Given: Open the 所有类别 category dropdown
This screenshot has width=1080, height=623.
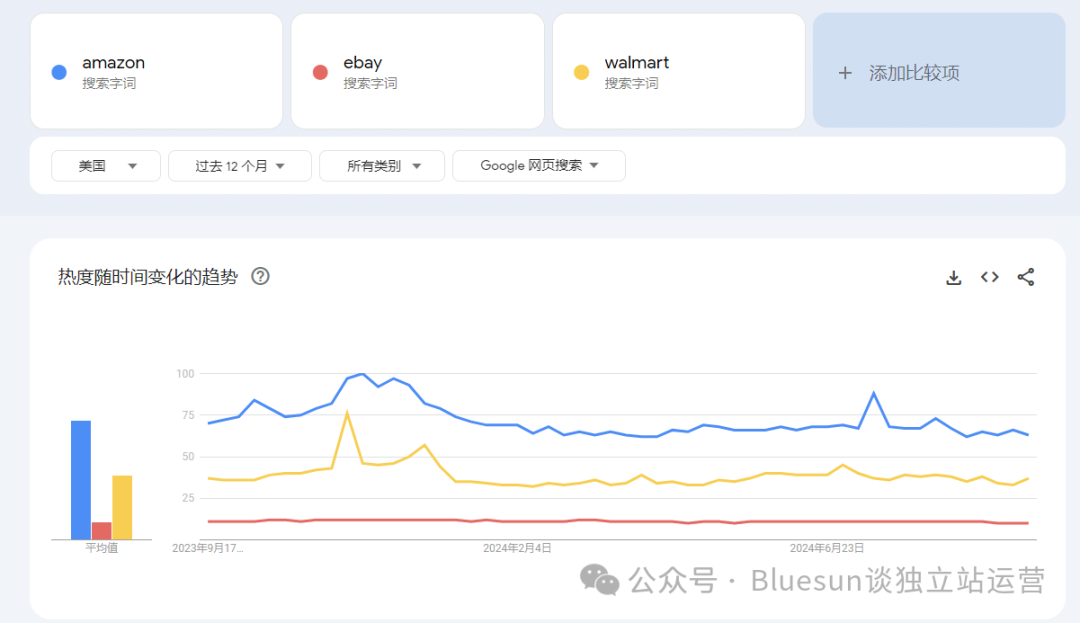Looking at the screenshot, I should click(382, 166).
